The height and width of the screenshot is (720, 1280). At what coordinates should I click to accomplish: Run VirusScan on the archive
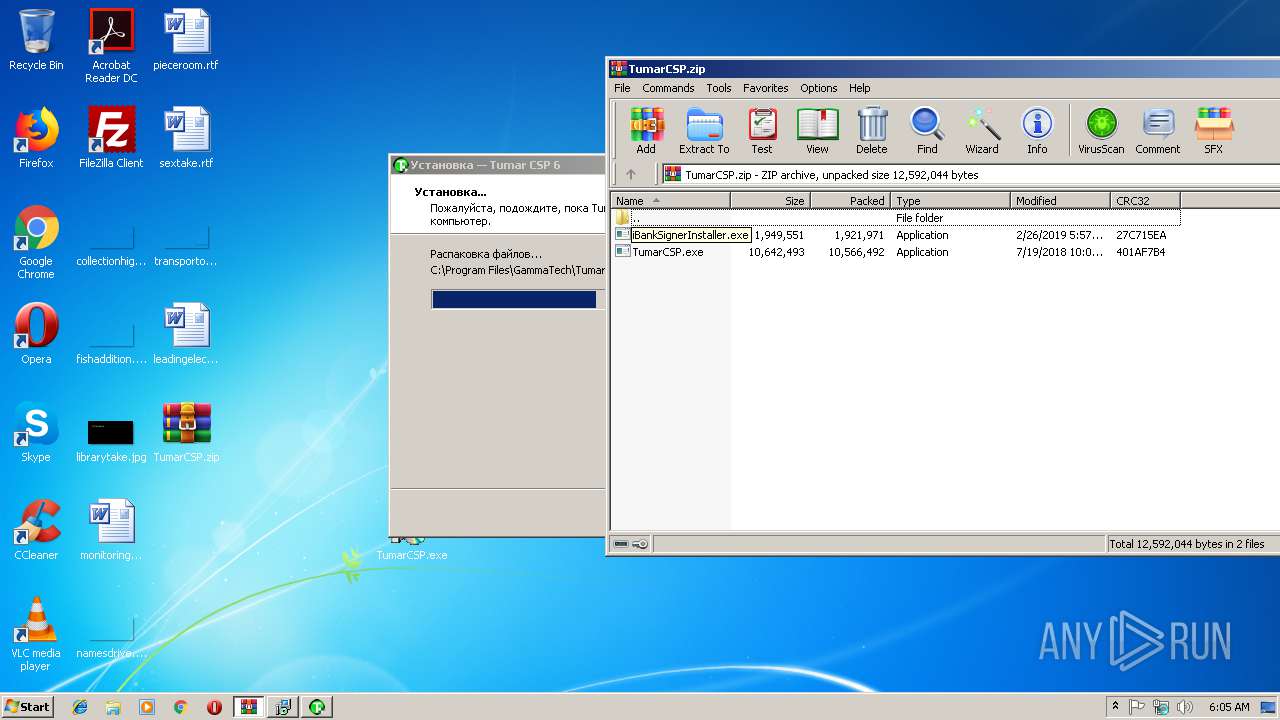click(x=1101, y=131)
